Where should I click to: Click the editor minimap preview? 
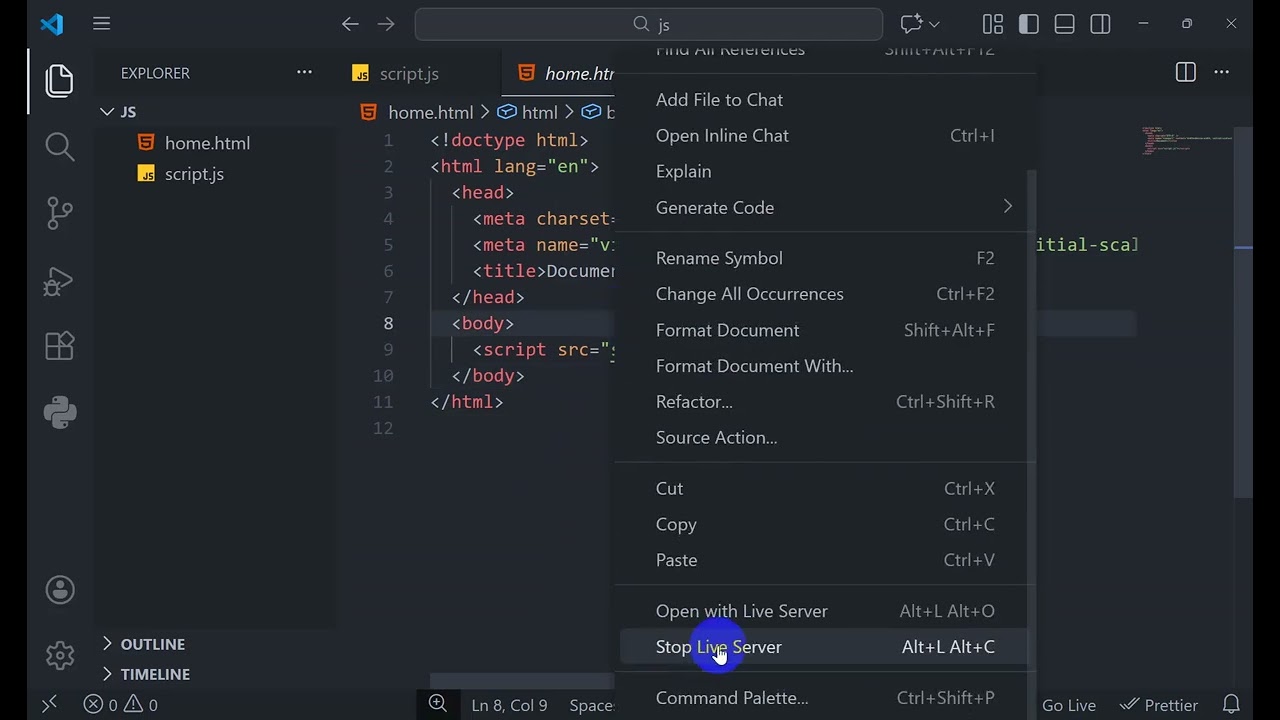point(1187,140)
